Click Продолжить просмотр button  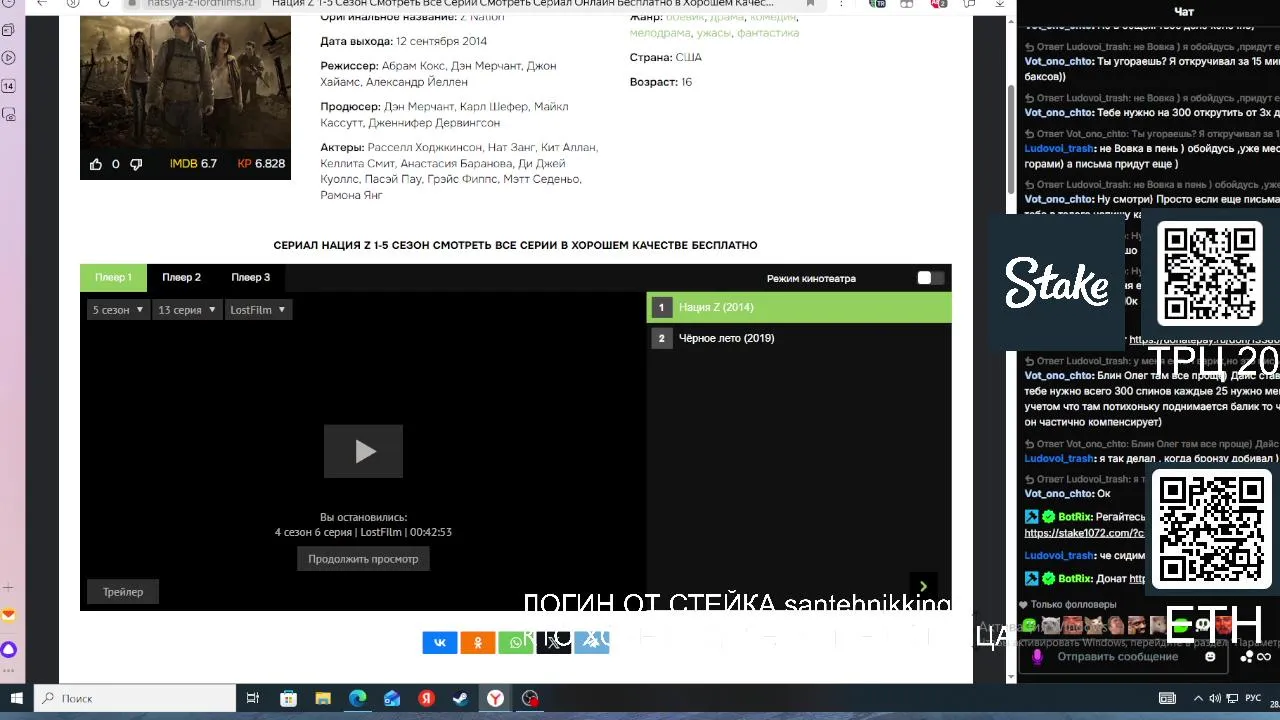click(363, 559)
